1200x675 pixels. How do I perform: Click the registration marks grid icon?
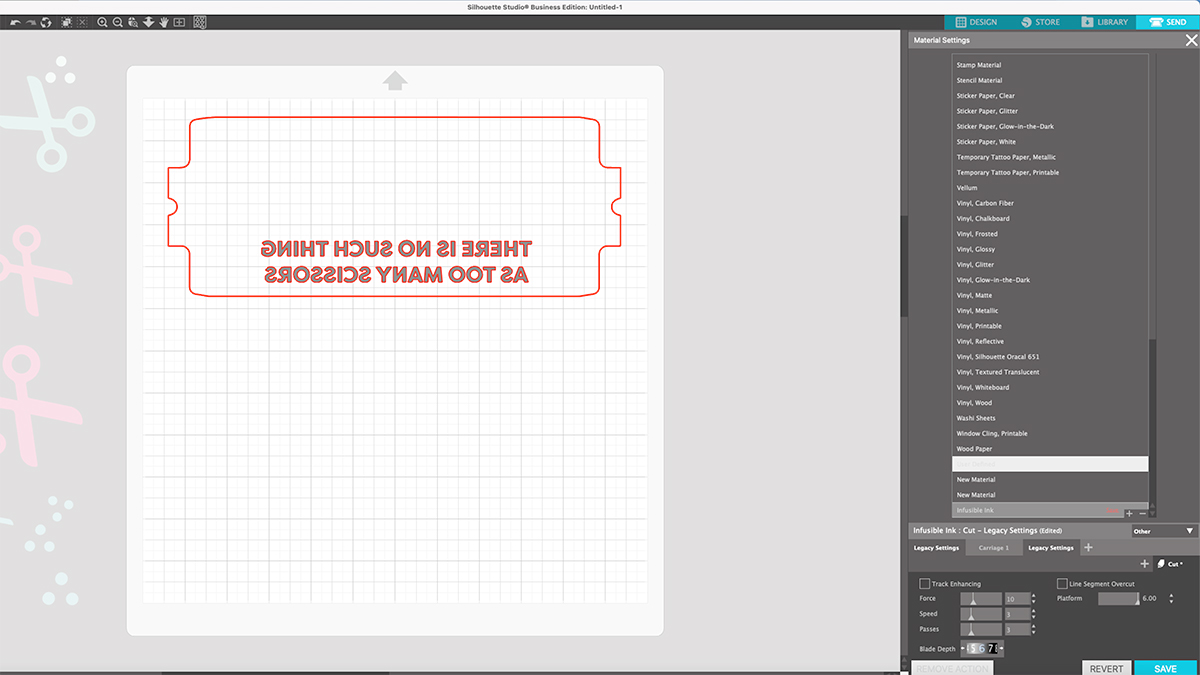click(x=200, y=21)
